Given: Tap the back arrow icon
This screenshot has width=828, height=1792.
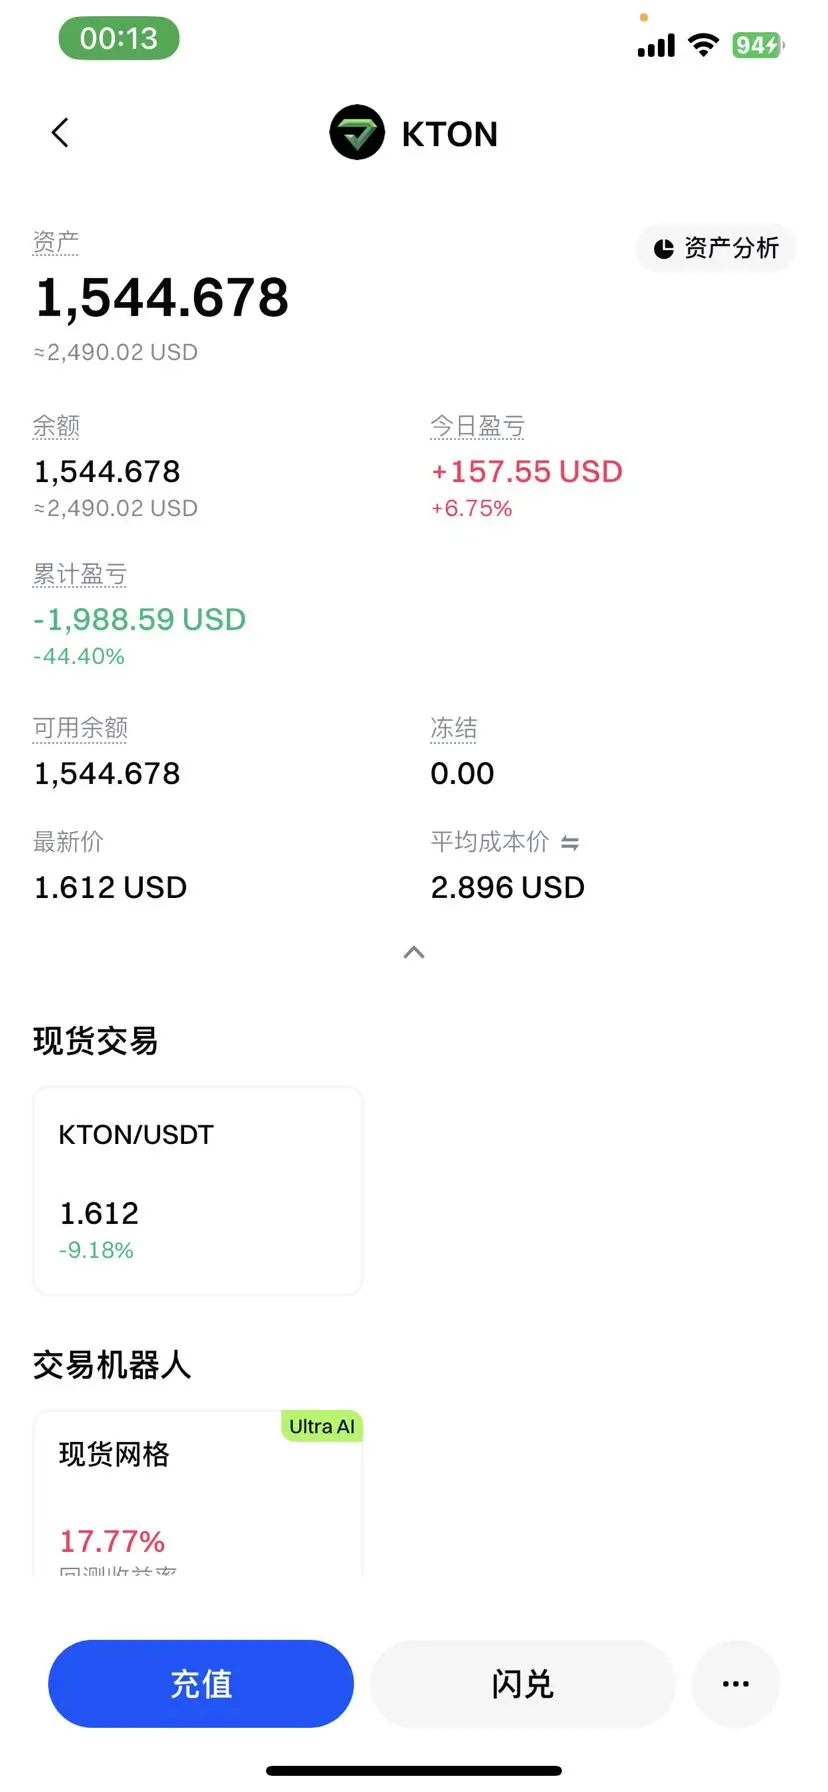Looking at the screenshot, I should 60,133.
